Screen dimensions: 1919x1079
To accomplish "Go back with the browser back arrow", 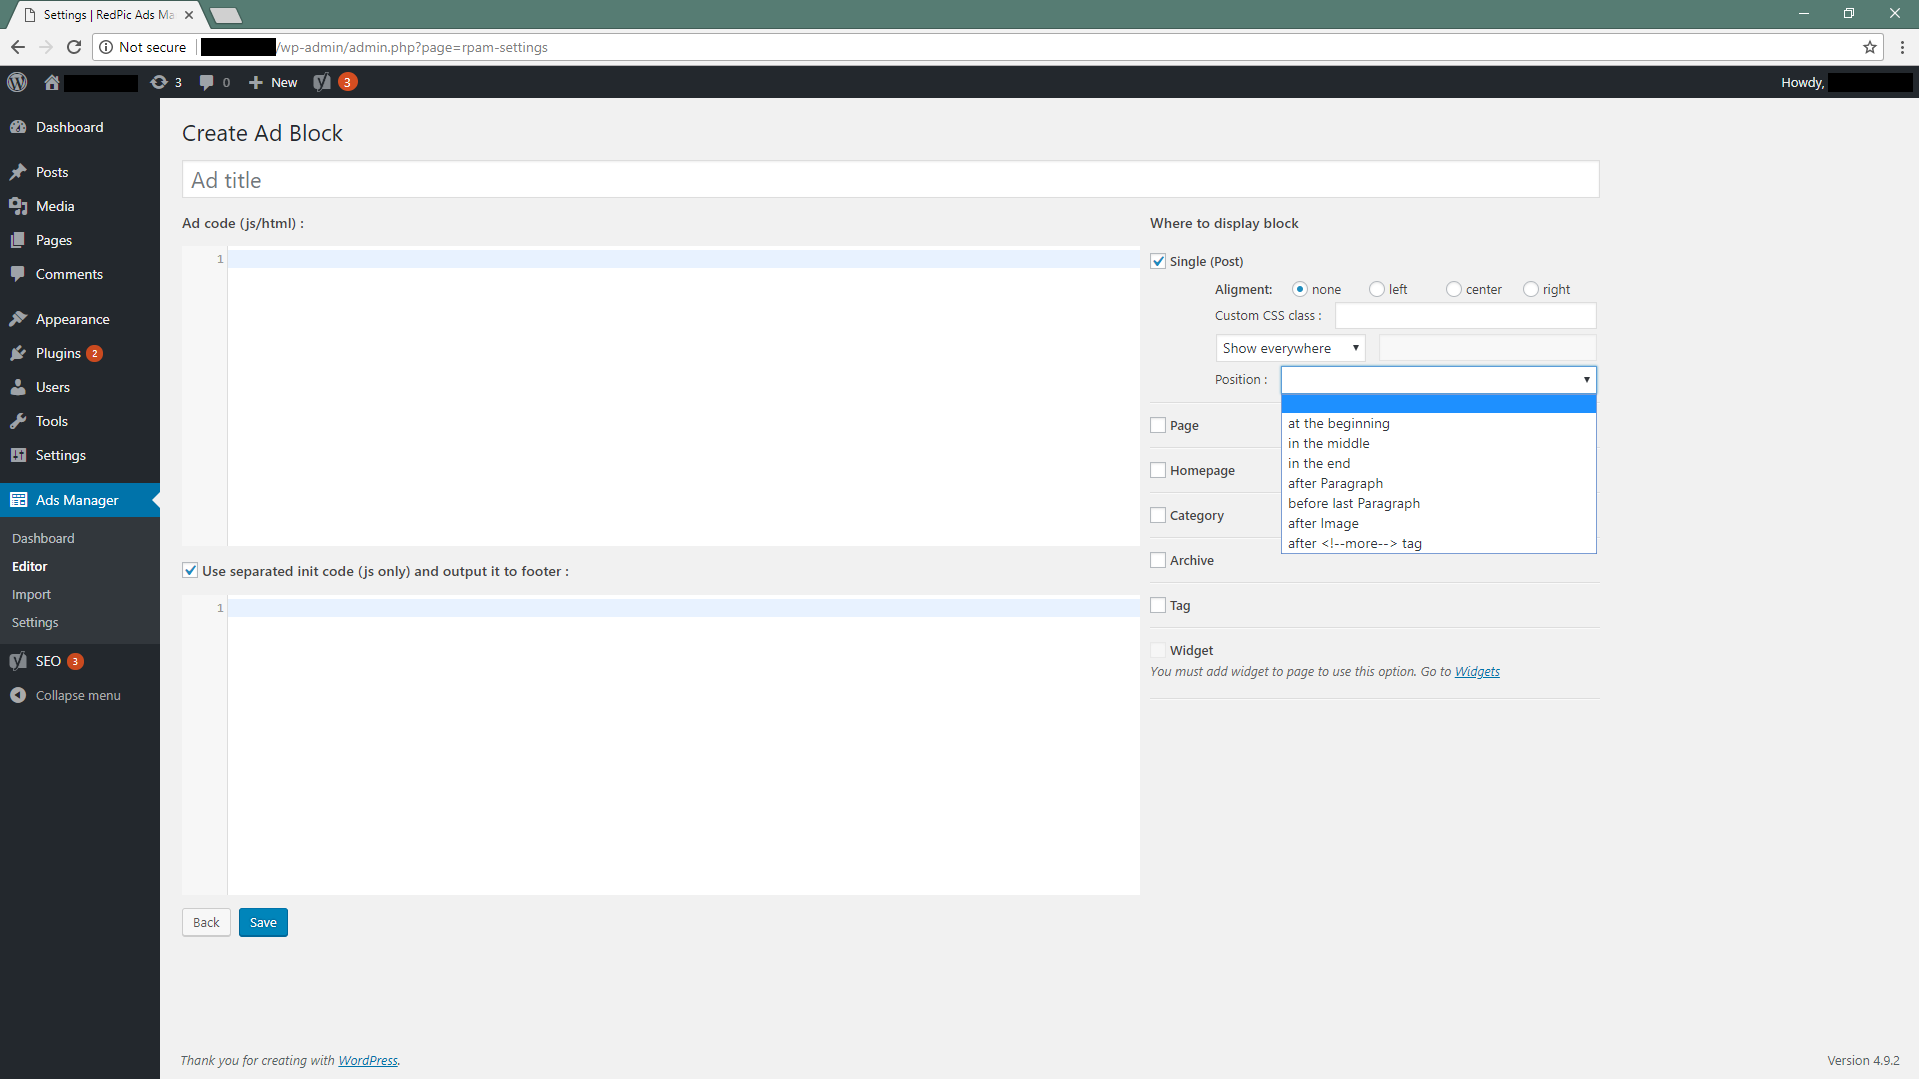I will 17,47.
